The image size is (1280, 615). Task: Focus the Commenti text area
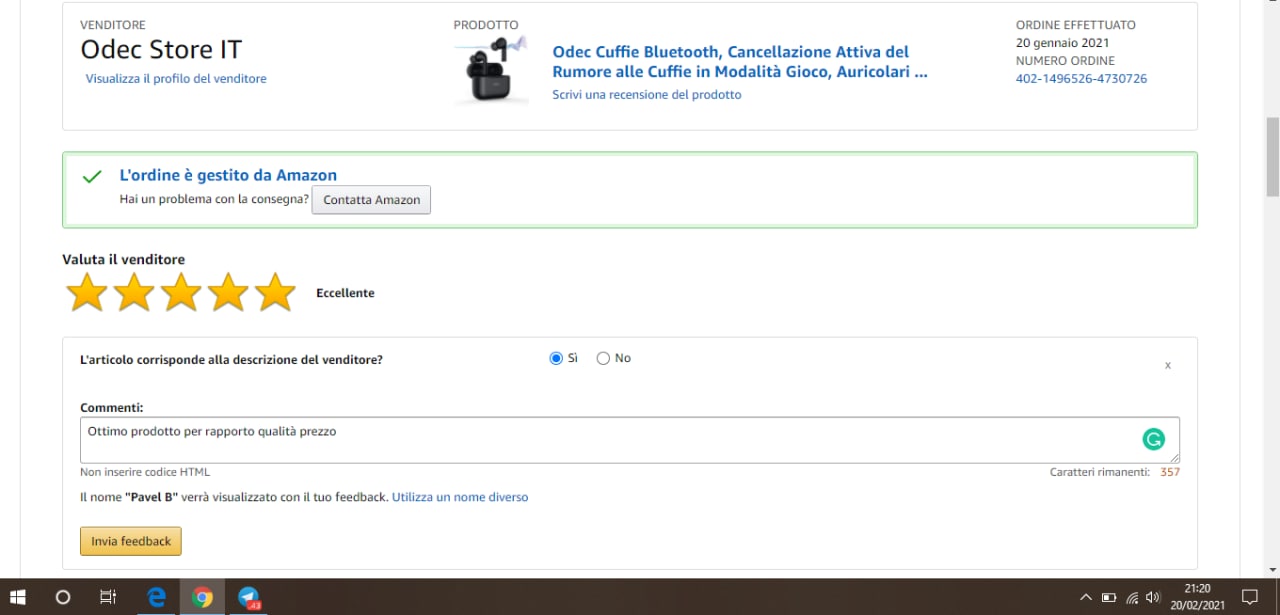pos(630,440)
